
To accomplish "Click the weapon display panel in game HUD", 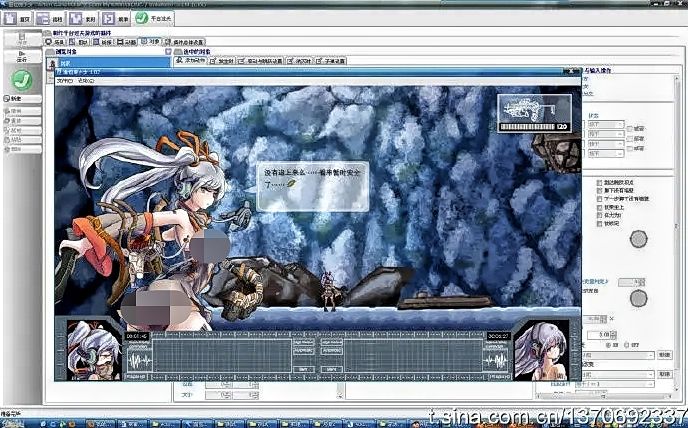I will click(x=534, y=113).
